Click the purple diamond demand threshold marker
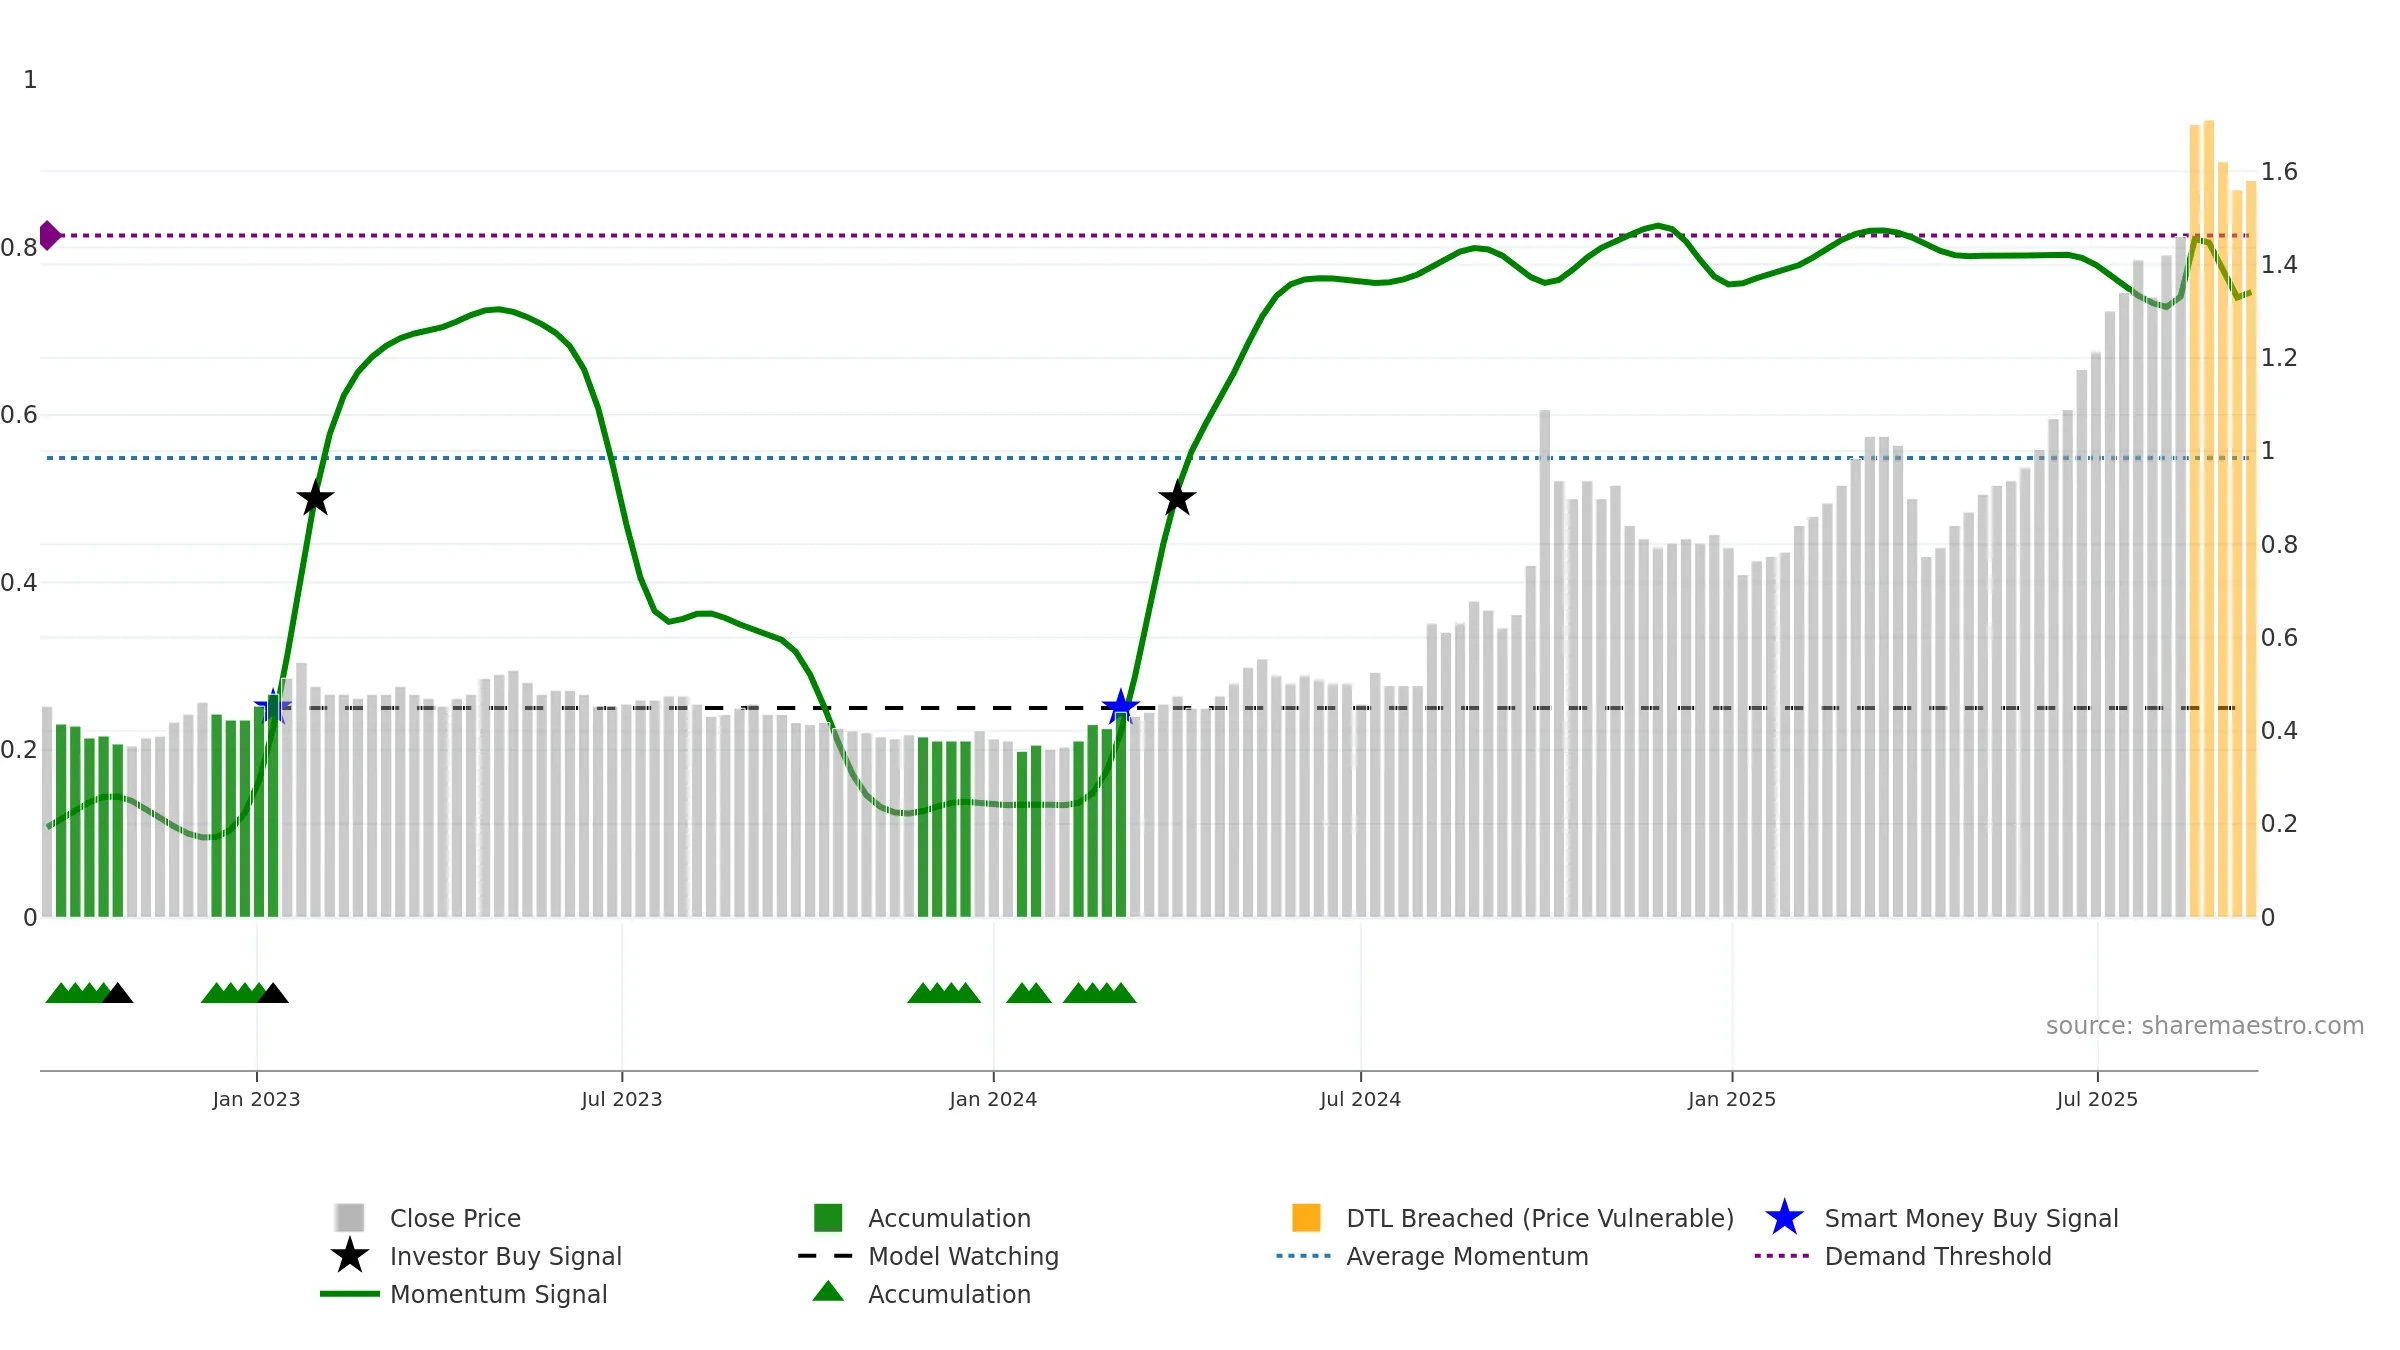Screen dimensions: 2400x1350 pos(49,236)
